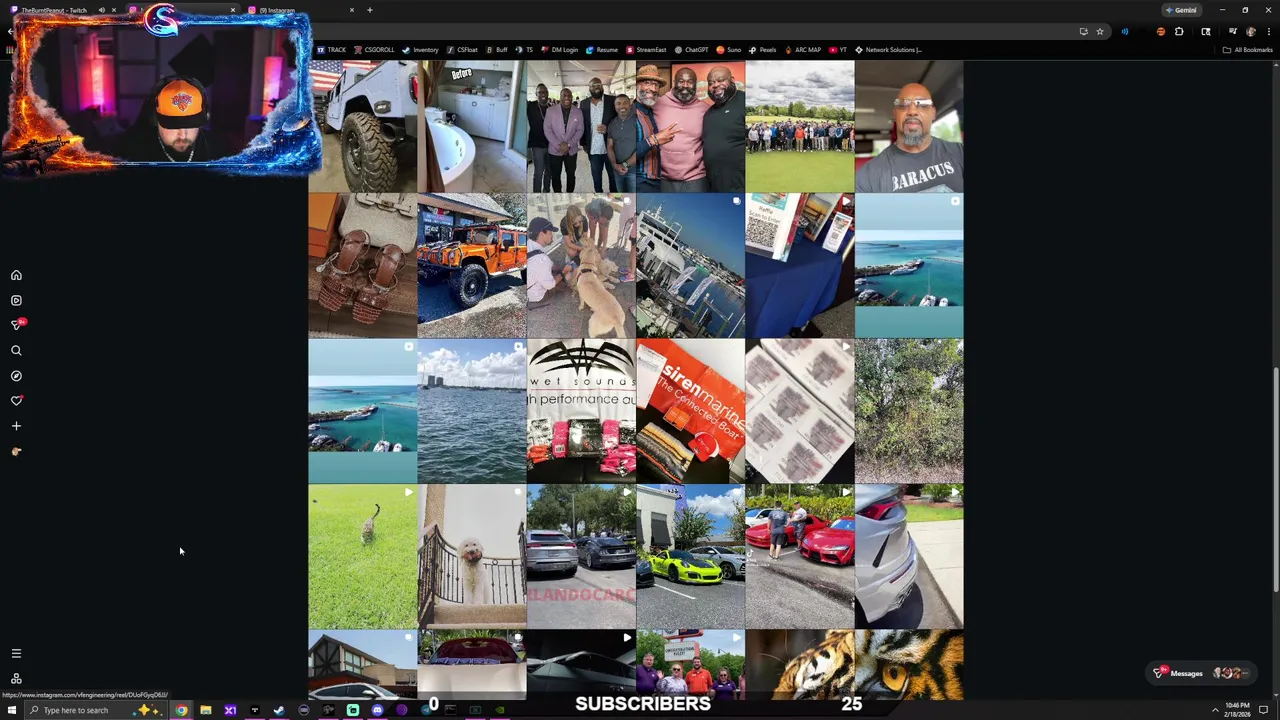1280x720 pixels.
Task: Open Notifications heart icon in sidebar
Action: (16, 401)
